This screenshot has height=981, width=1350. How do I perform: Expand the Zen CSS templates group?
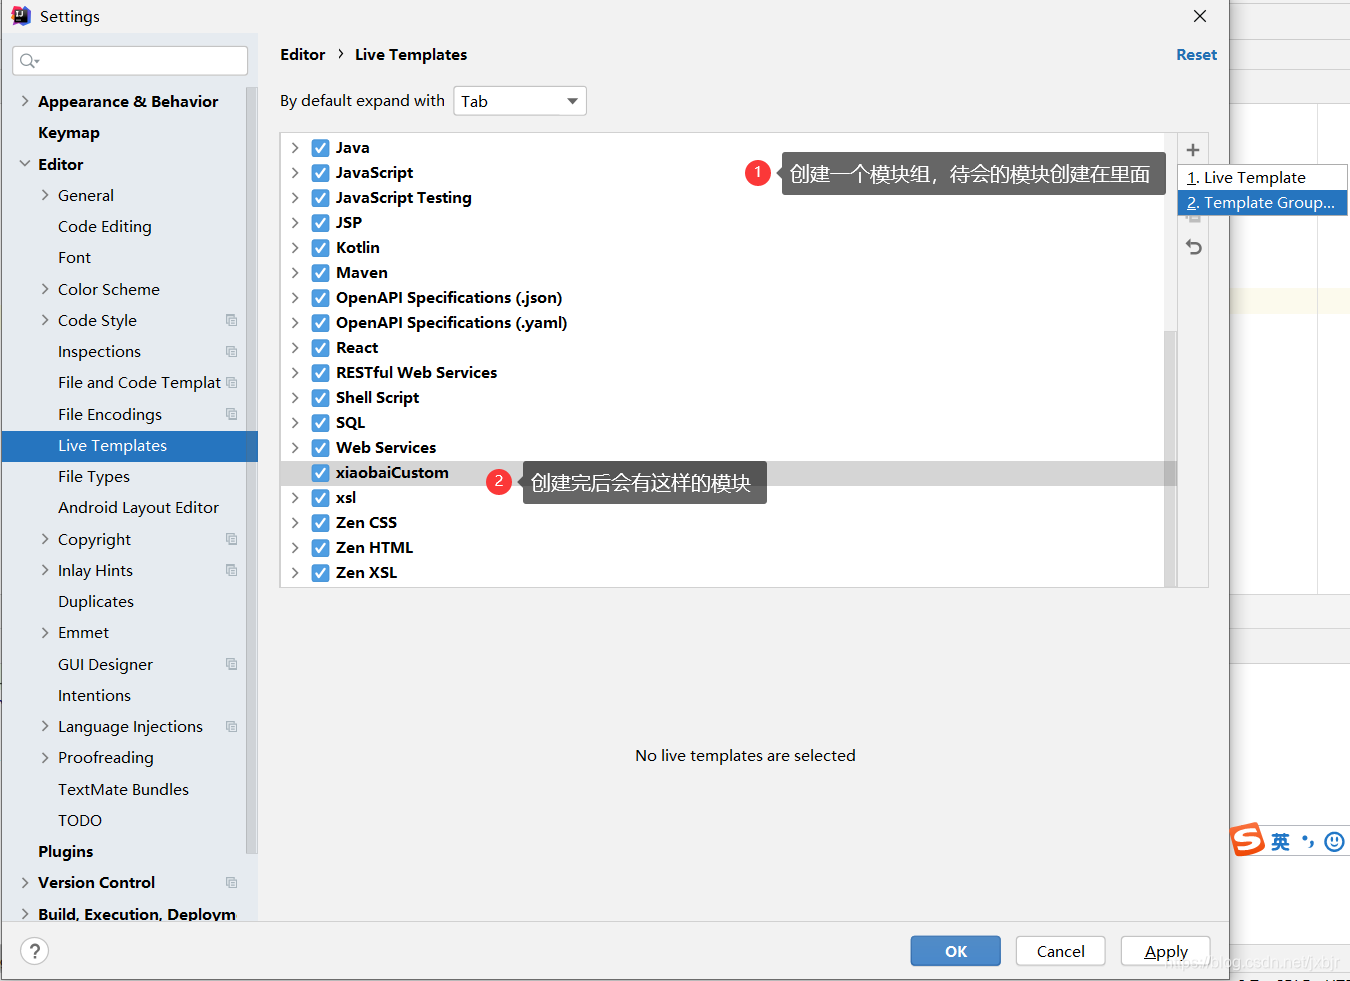(x=295, y=523)
